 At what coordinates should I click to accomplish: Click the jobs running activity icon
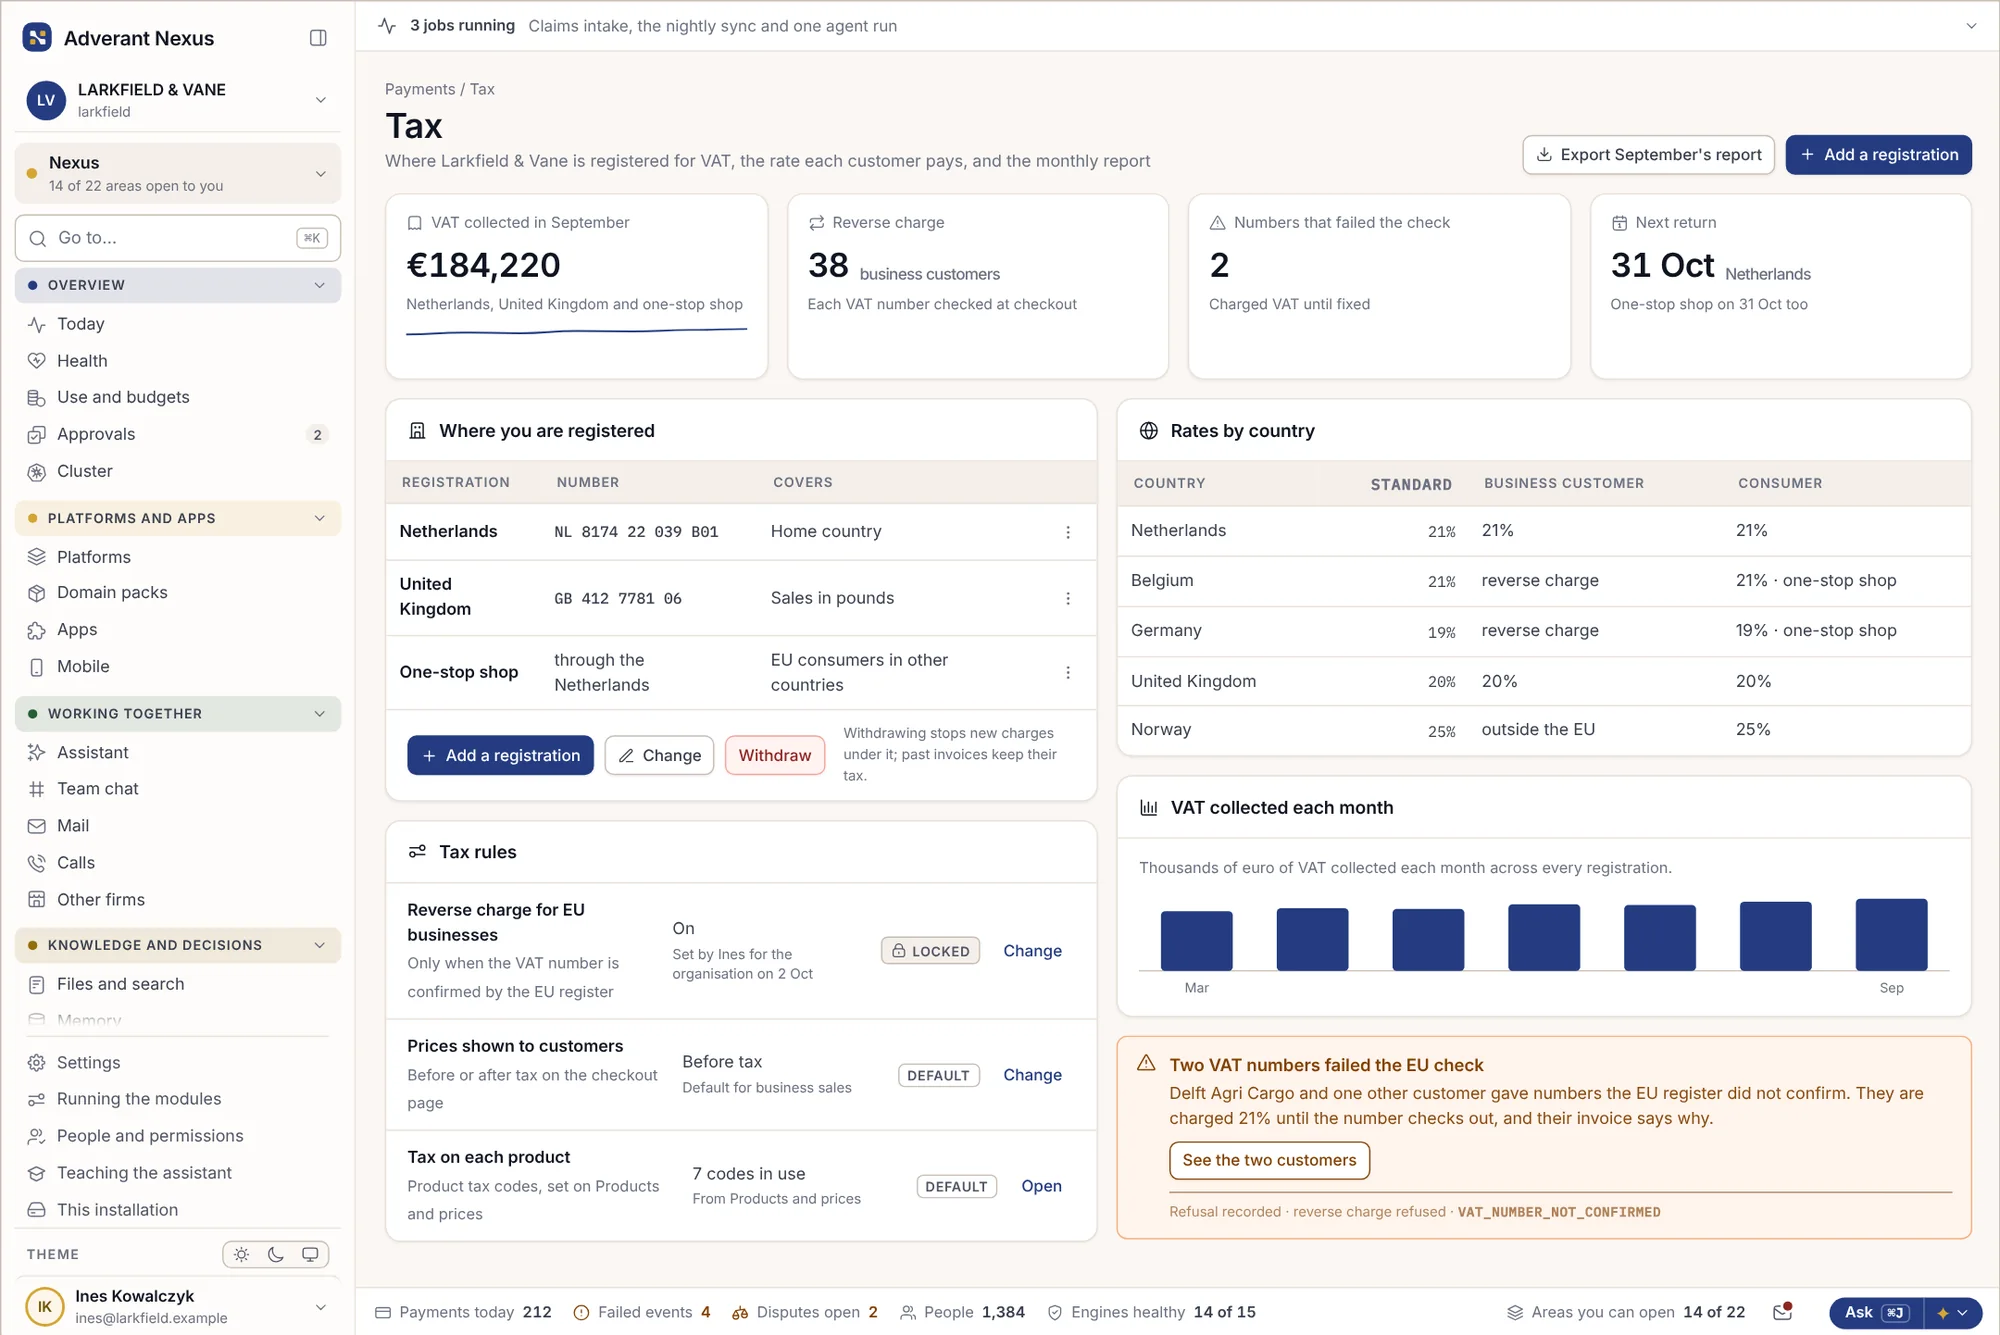pyautogui.click(x=387, y=26)
